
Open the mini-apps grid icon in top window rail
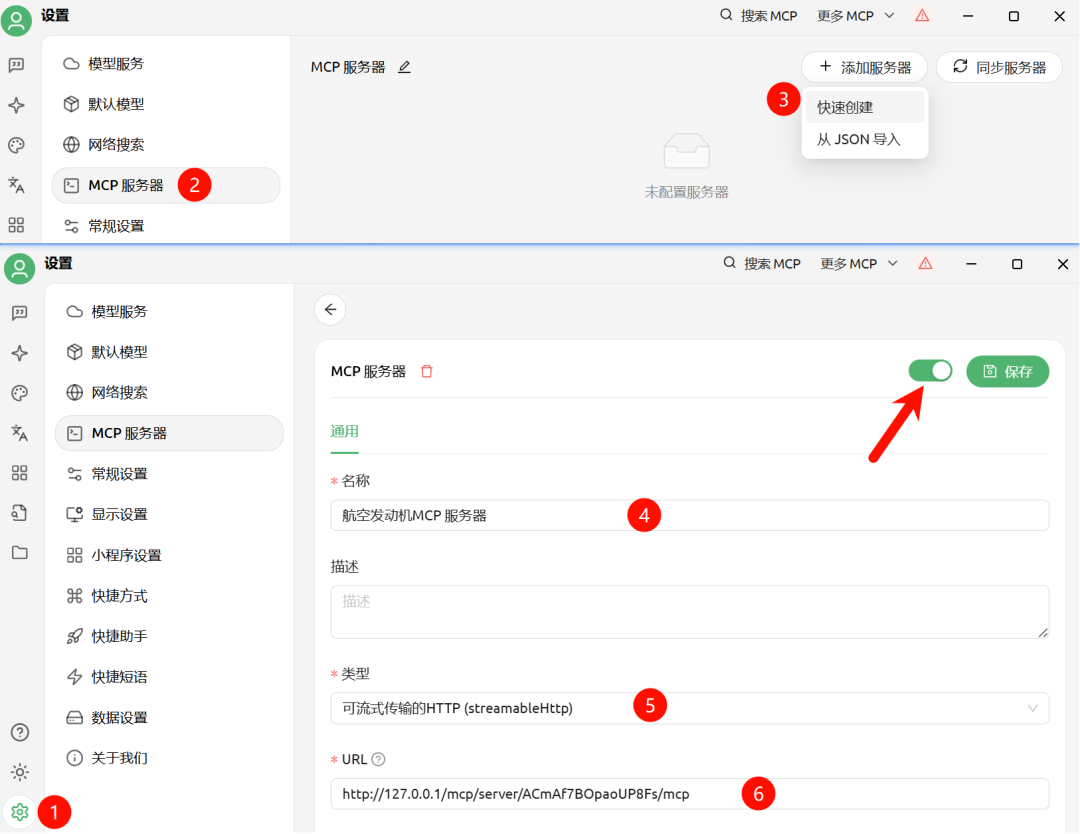[x=17, y=225]
